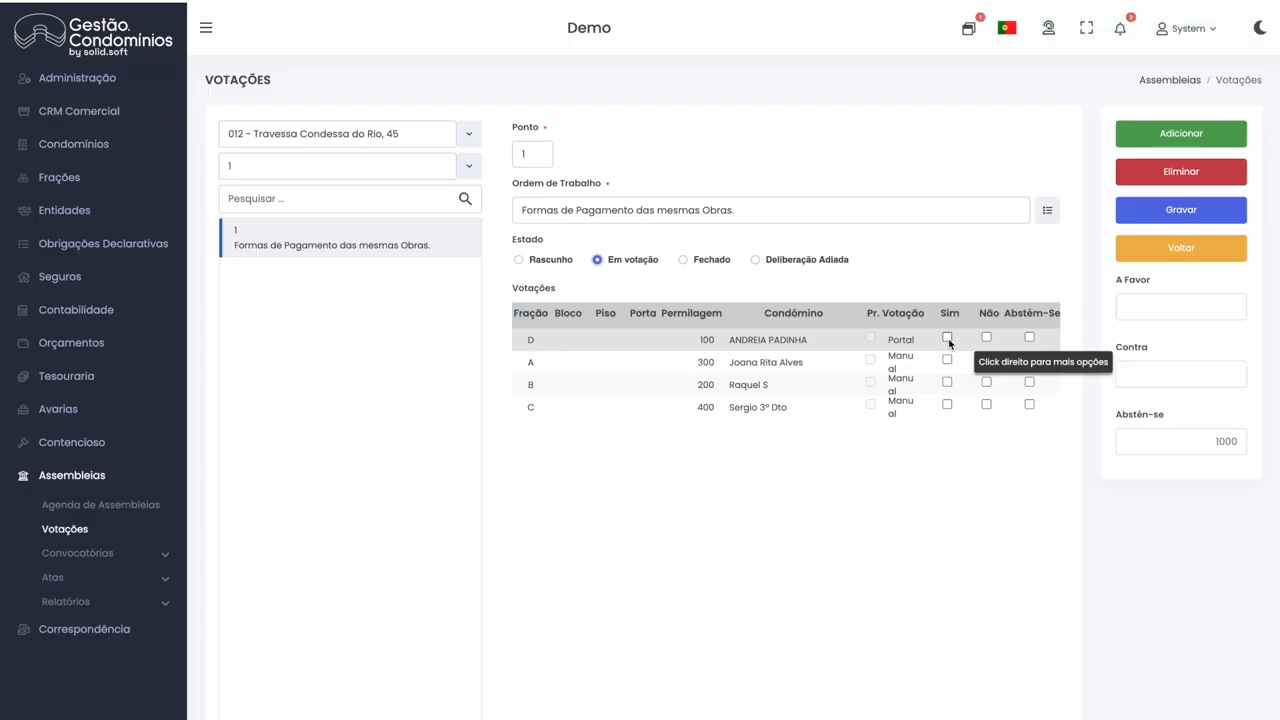Switch to dark mode moon icon
1280x720 pixels.
[x=1259, y=28]
